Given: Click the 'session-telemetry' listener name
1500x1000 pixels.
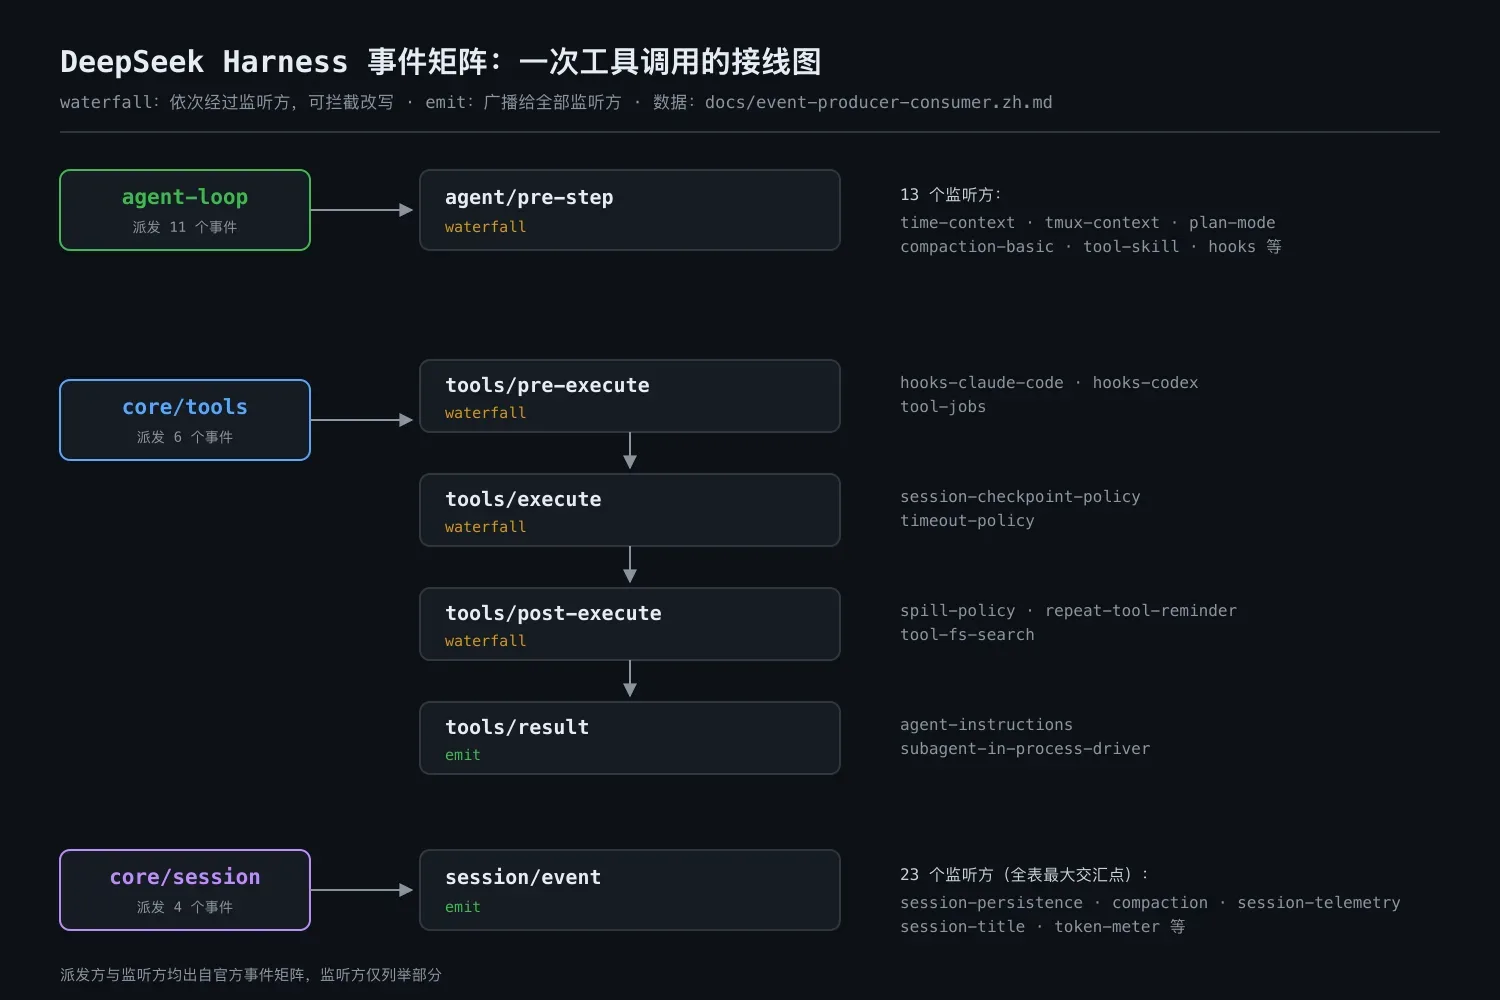Looking at the screenshot, I should click(x=1319, y=903).
